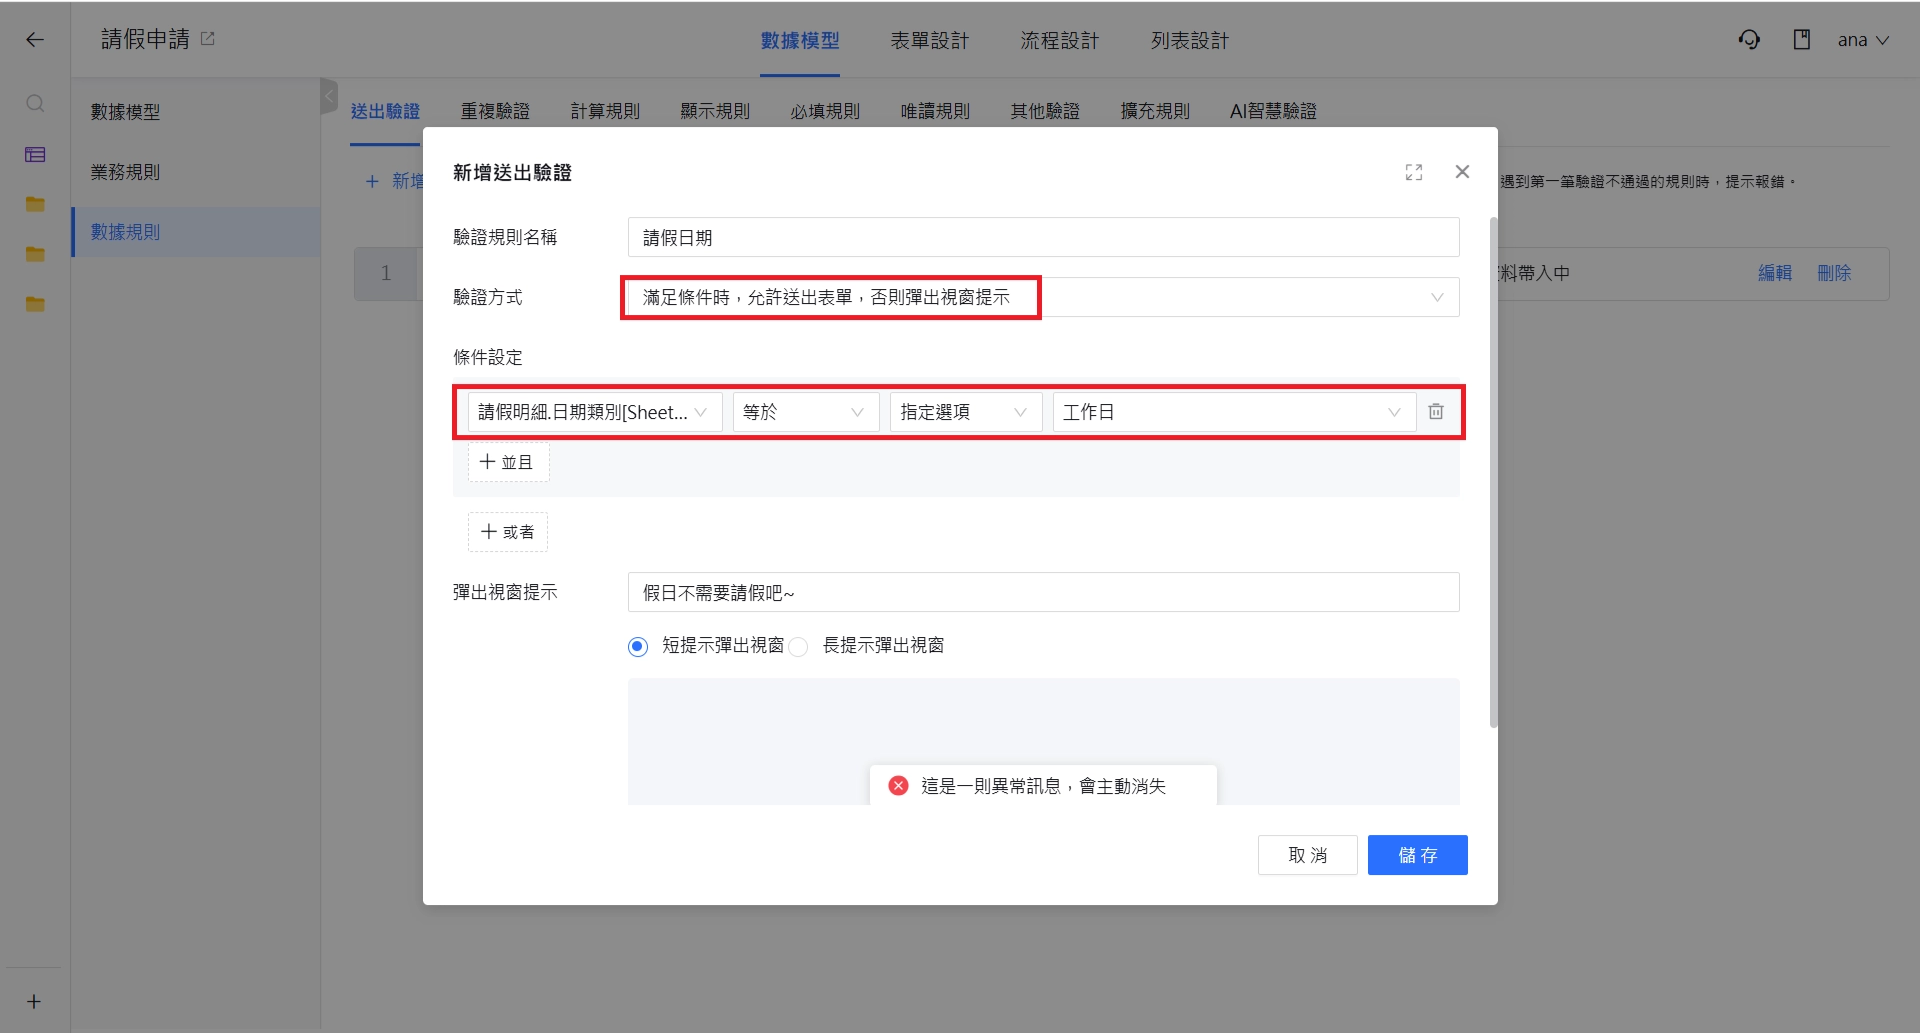Image resolution: width=1920 pixels, height=1033 pixels.
Task: Click 編輯 link in the rule row
Action: [x=1775, y=273]
